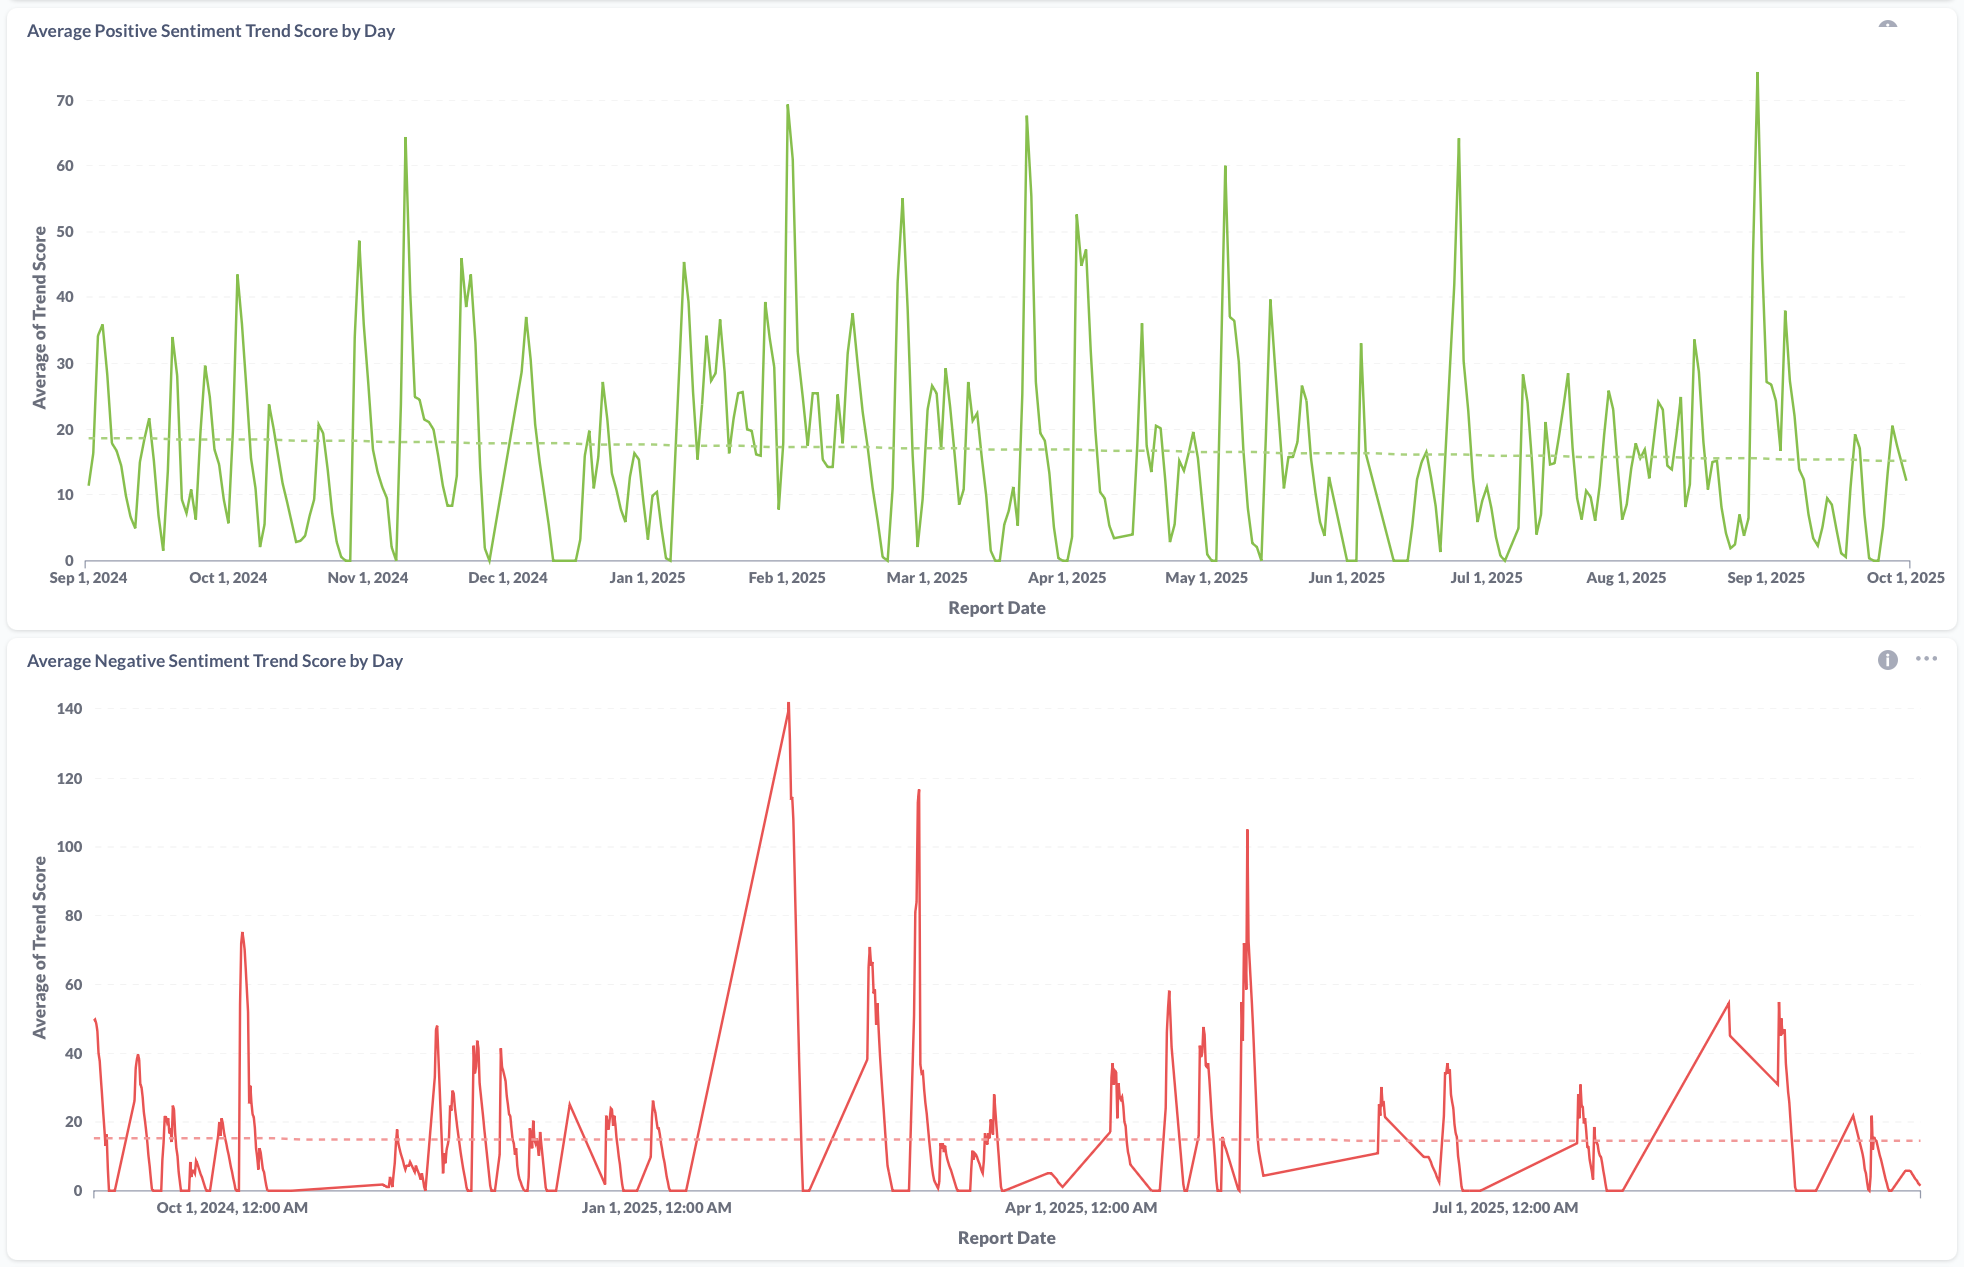Click 'Apr 1, 2025, 12:00 AM' axis label
The image size is (1964, 1267).
[1081, 1208]
